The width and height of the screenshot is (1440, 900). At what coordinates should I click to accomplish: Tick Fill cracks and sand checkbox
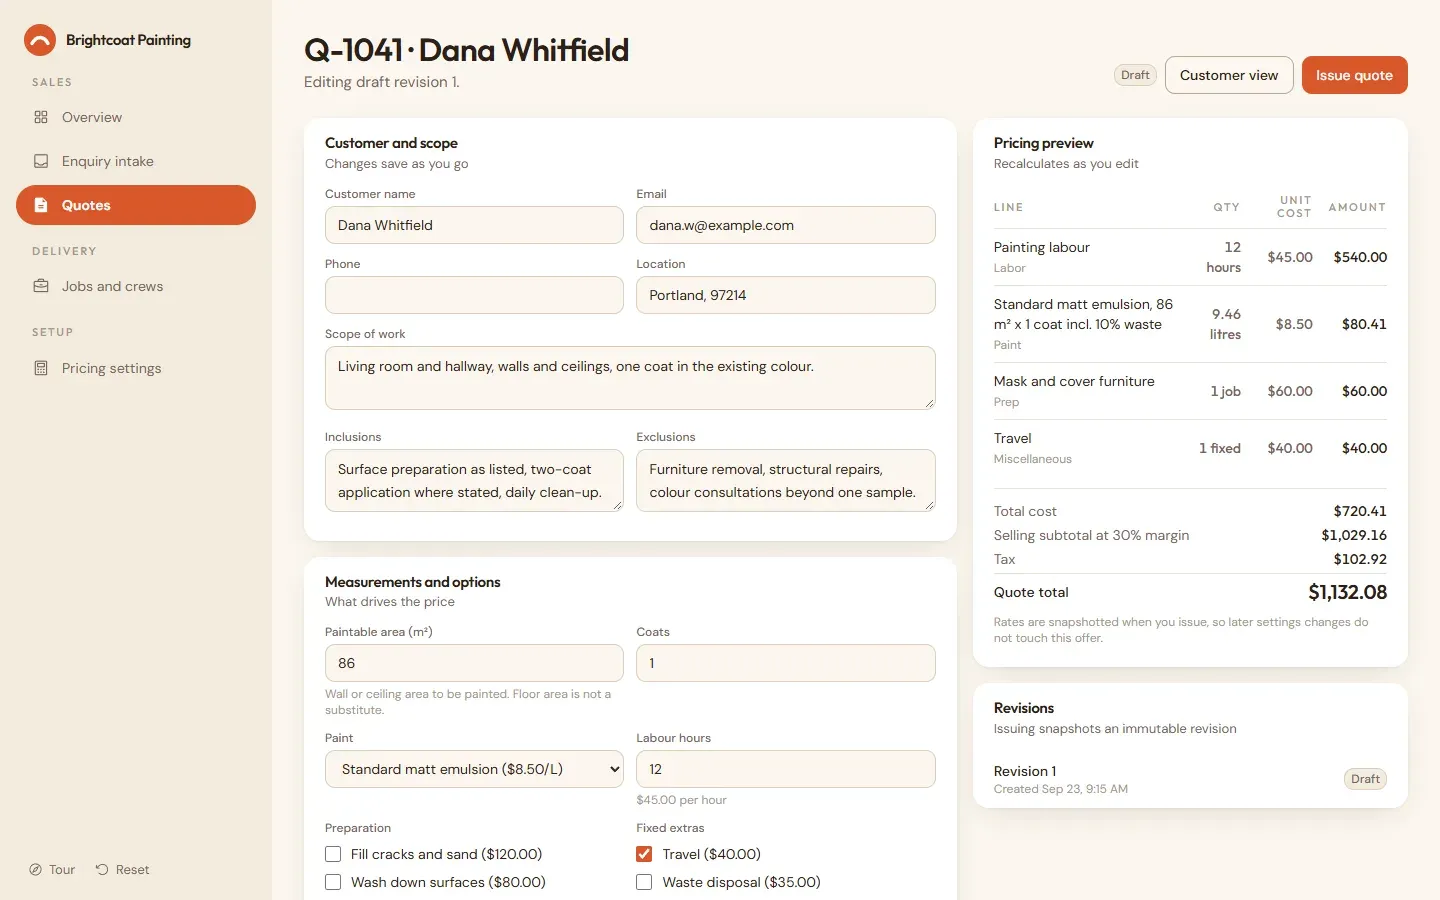(x=333, y=854)
